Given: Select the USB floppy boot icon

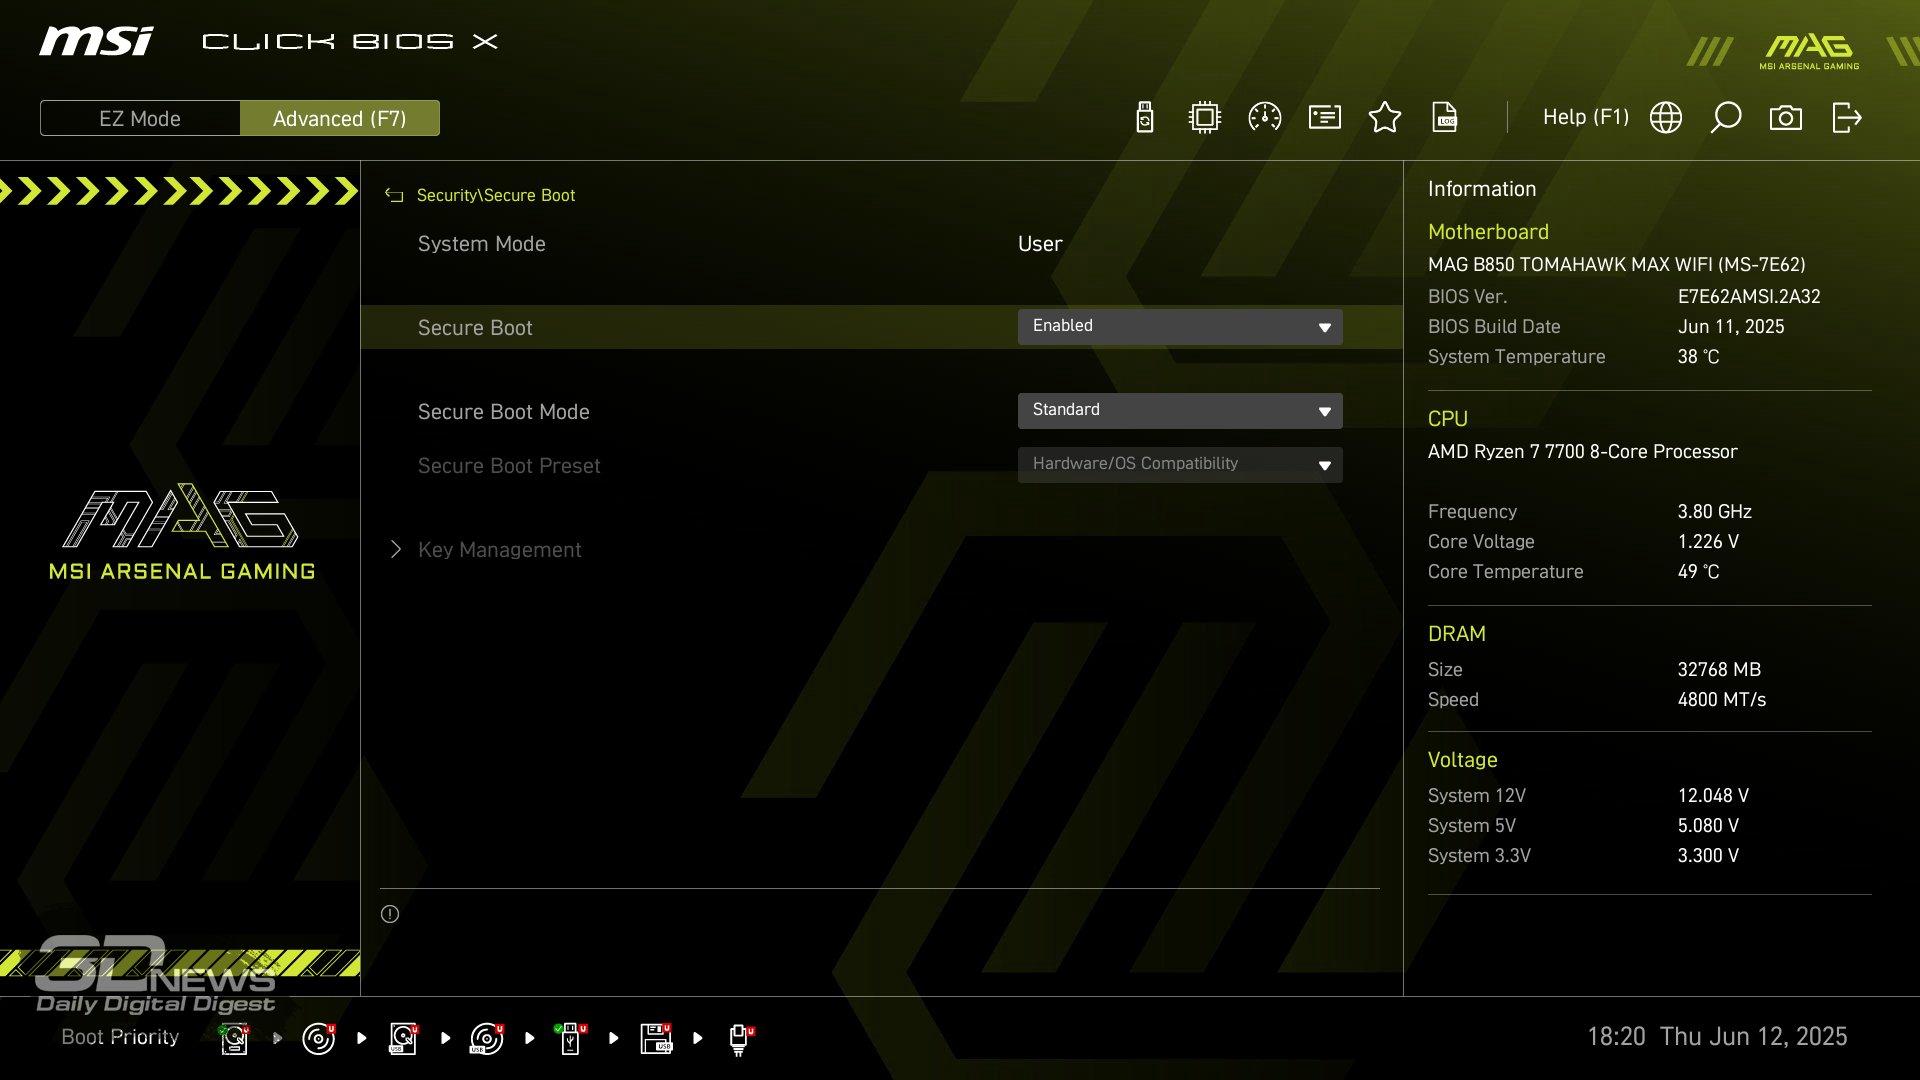Looking at the screenshot, I should coord(656,1038).
